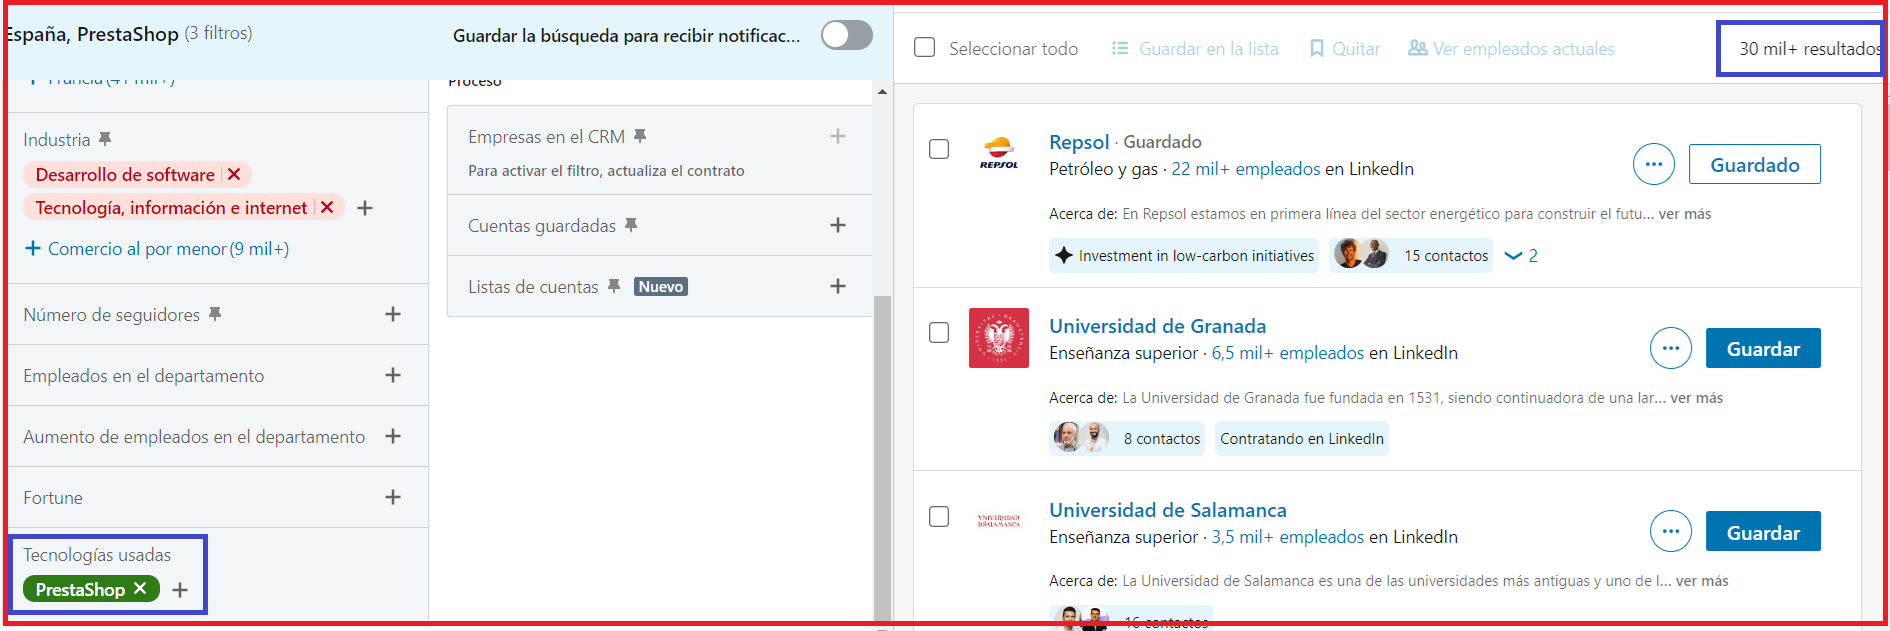The width and height of the screenshot is (1890, 631).
Task: View Repsol's 15 contactos
Action: click(1411, 256)
